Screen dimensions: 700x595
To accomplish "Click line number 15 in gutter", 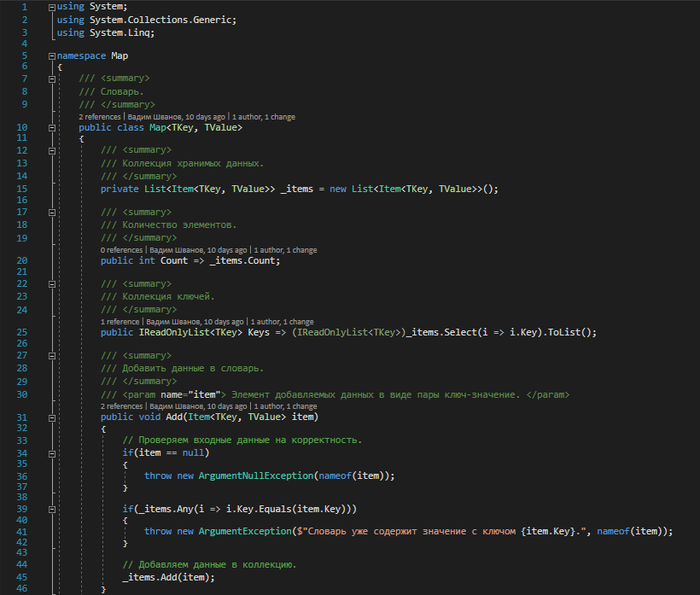I will (22, 189).
